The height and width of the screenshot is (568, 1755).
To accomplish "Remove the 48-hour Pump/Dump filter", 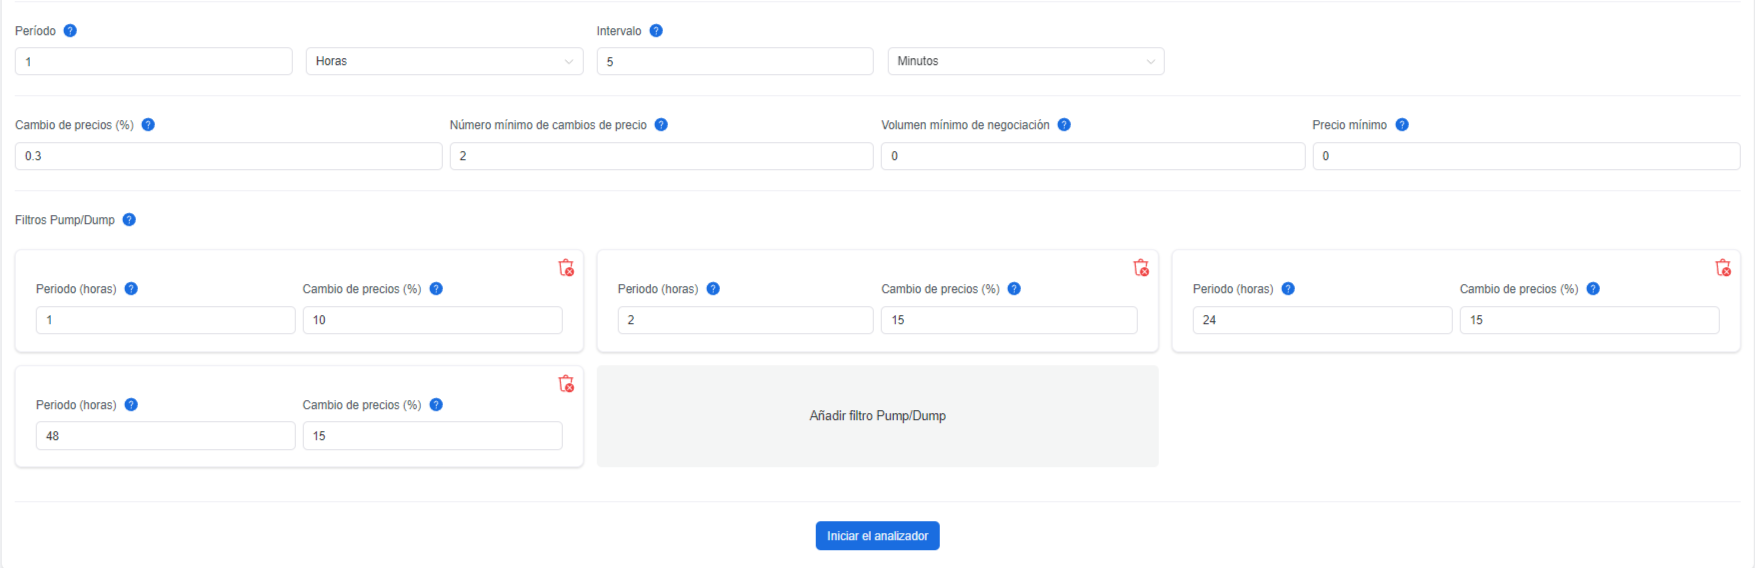I will [x=566, y=384].
